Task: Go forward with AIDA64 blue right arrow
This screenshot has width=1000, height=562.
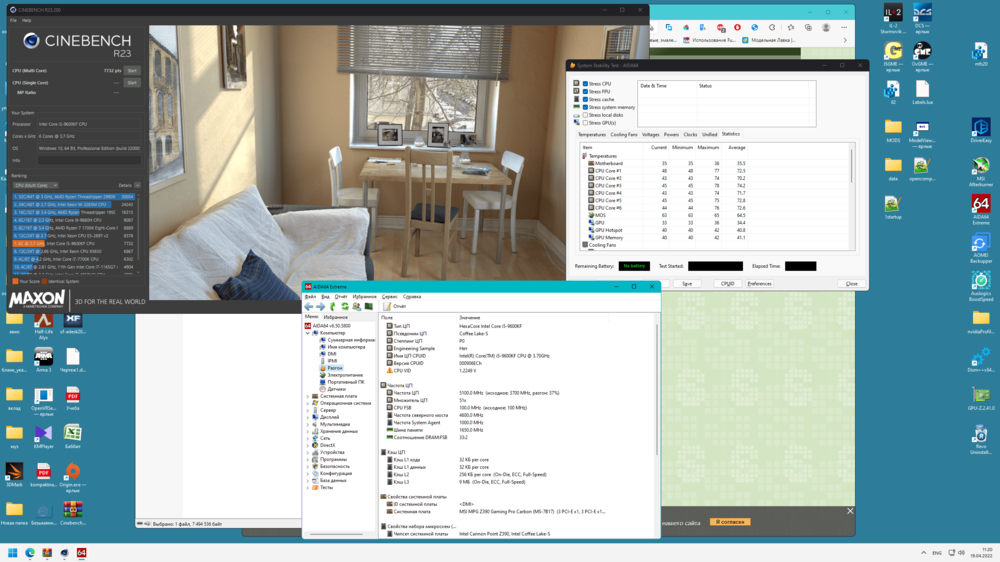Action: pos(320,306)
